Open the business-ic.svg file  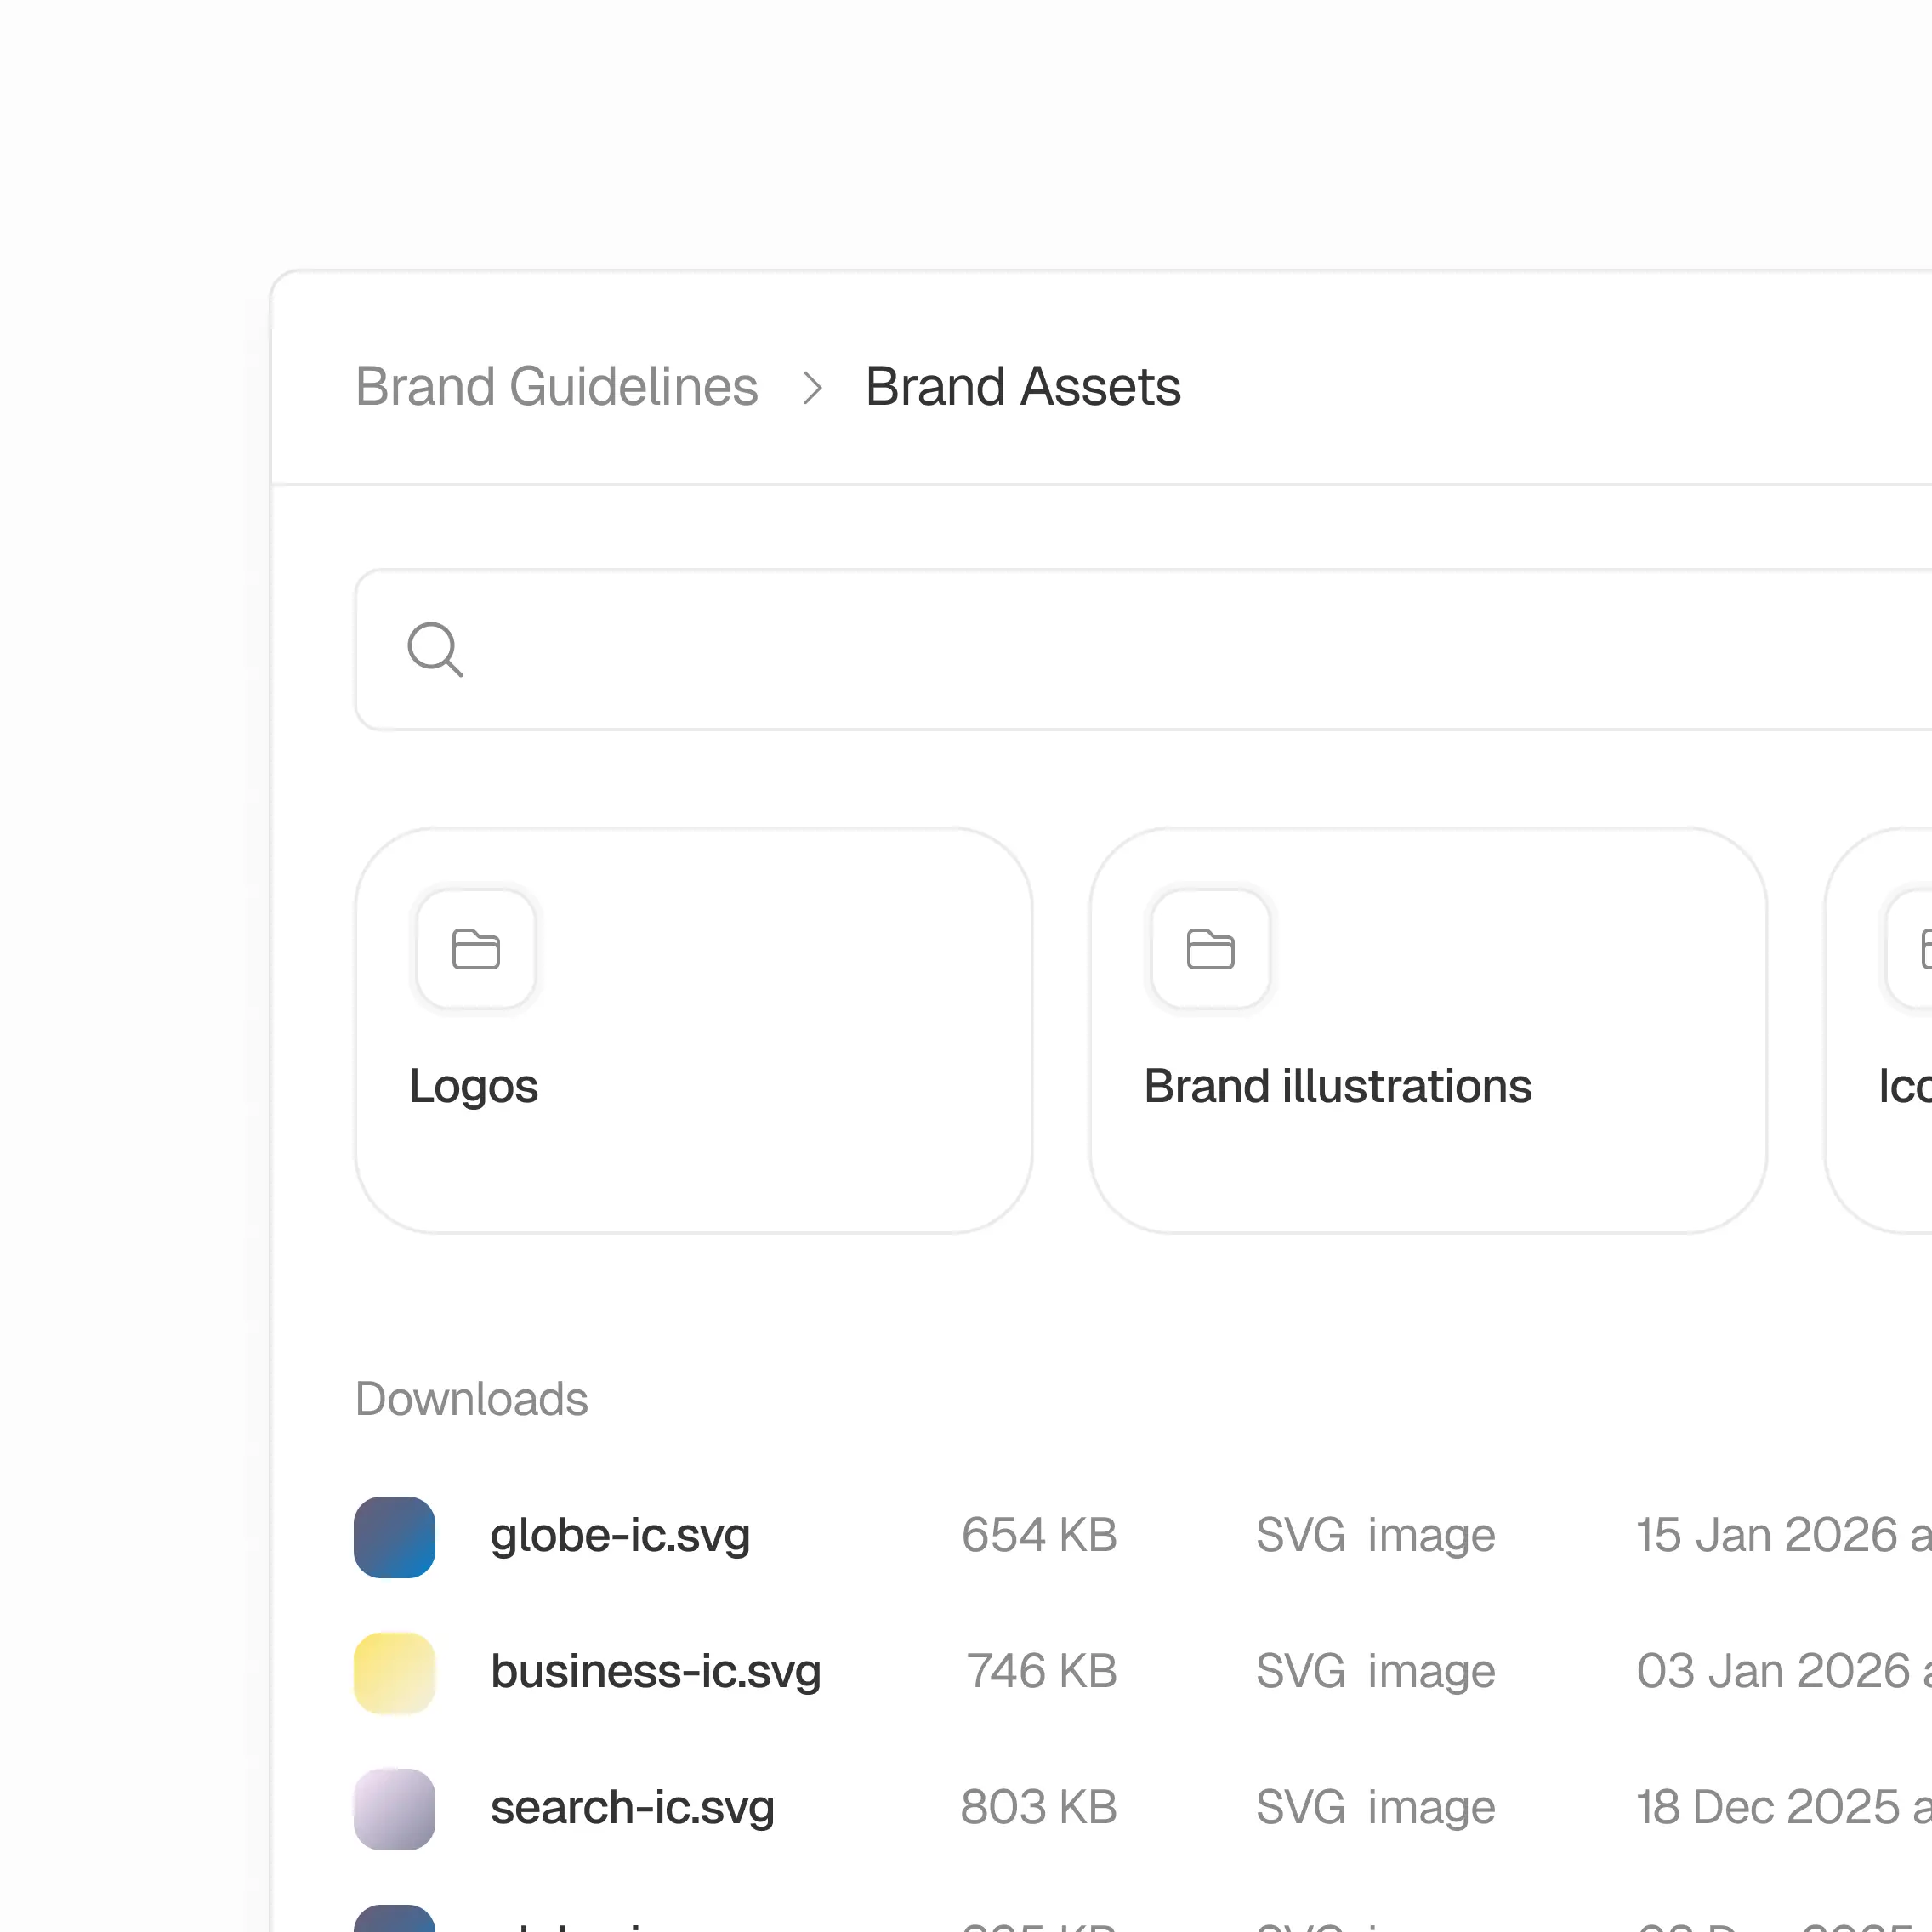coord(655,1672)
